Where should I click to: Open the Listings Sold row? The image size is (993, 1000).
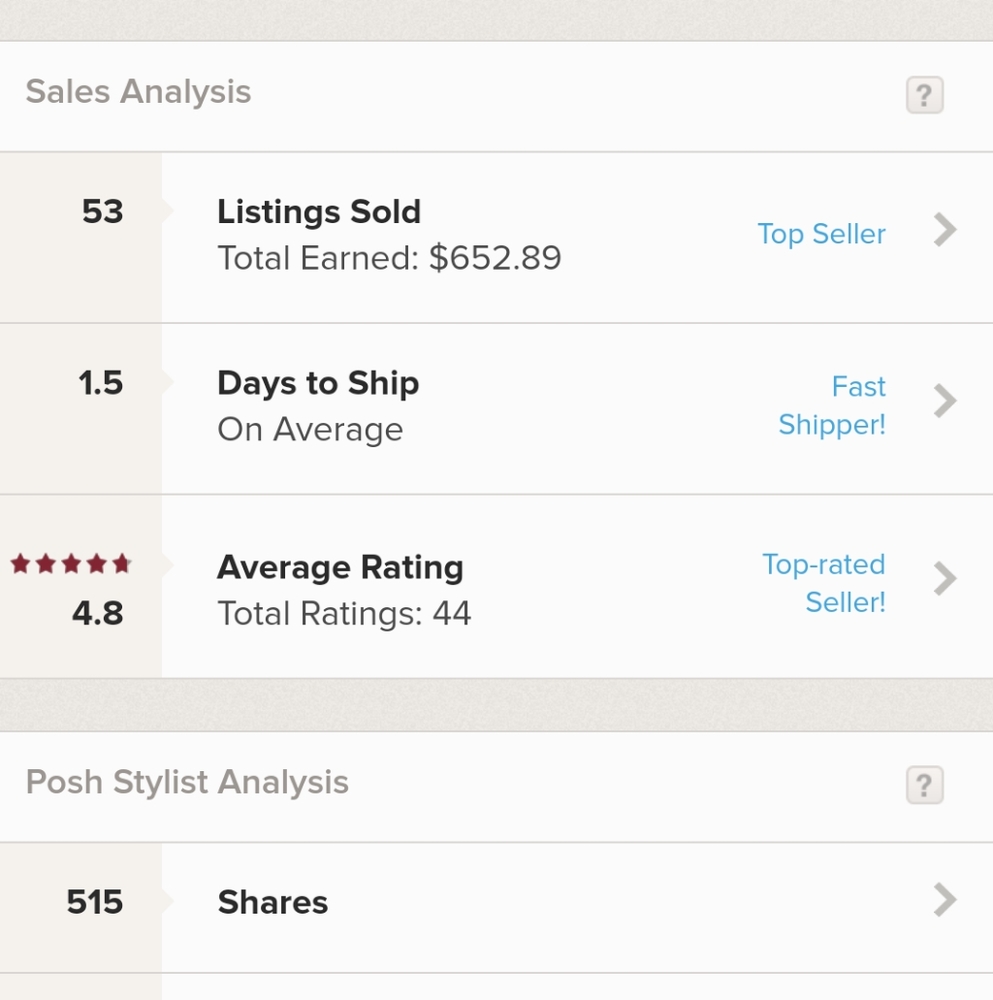pos(319,212)
